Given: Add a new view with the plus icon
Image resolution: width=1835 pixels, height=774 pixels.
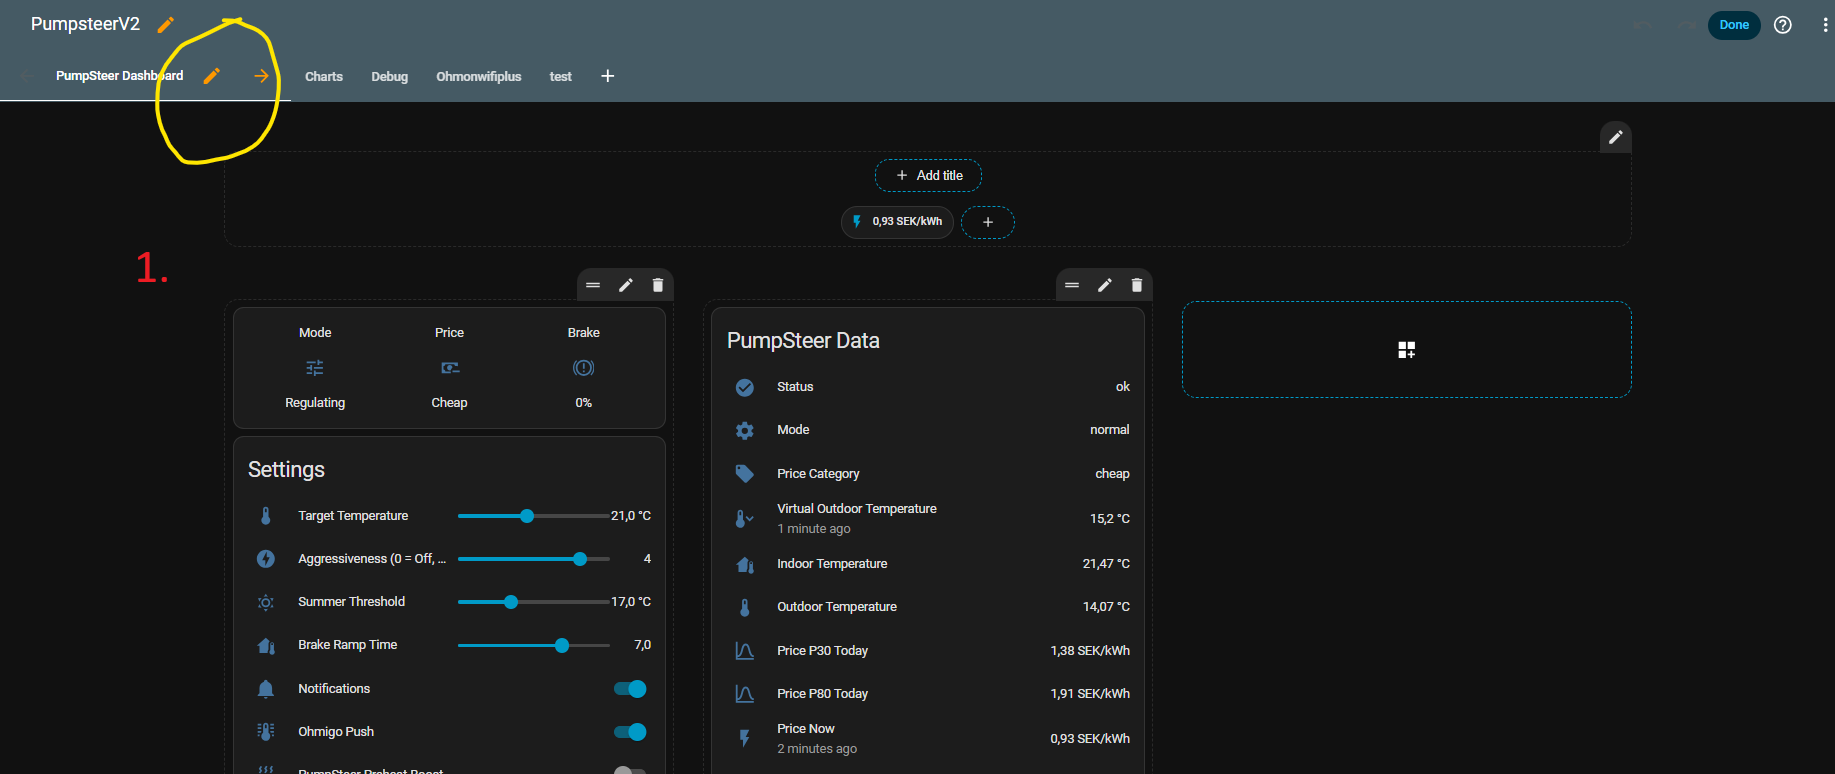Looking at the screenshot, I should 607,76.
